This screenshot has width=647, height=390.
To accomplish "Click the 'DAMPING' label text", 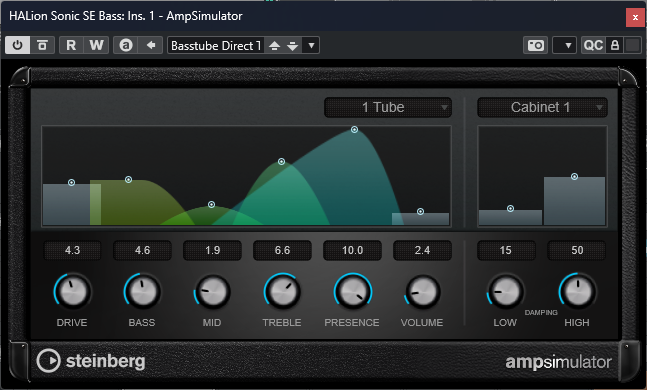I will coord(541,312).
